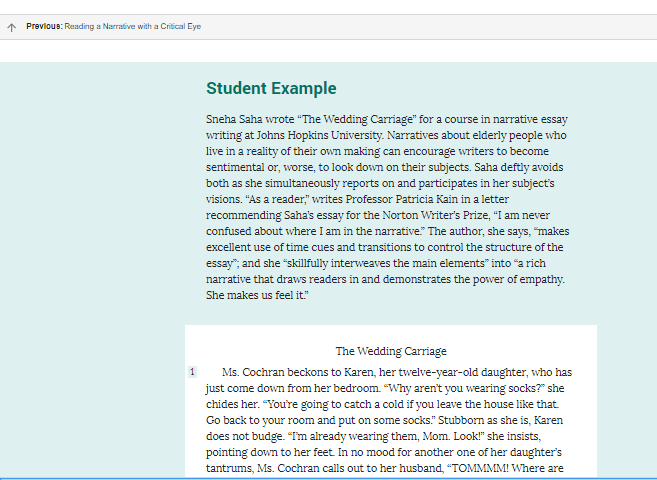Click the text writing at Johns Hopkins University

click(294, 135)
